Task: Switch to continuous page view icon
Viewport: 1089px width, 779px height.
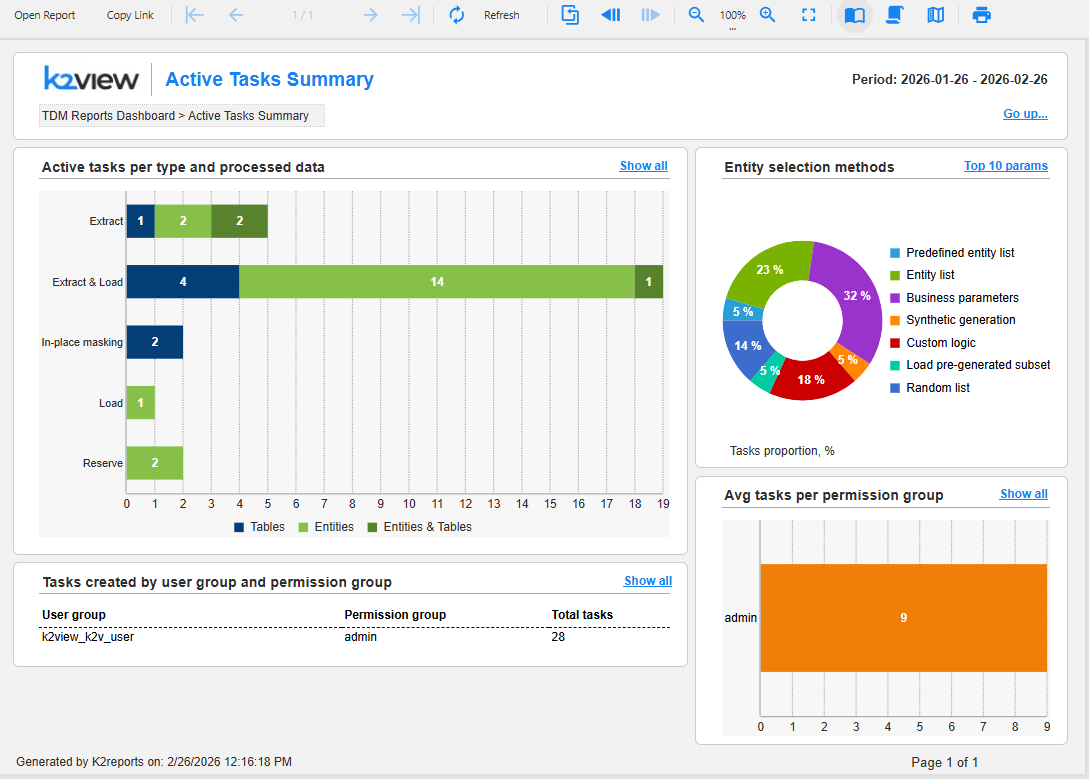Action: [895, 15]
